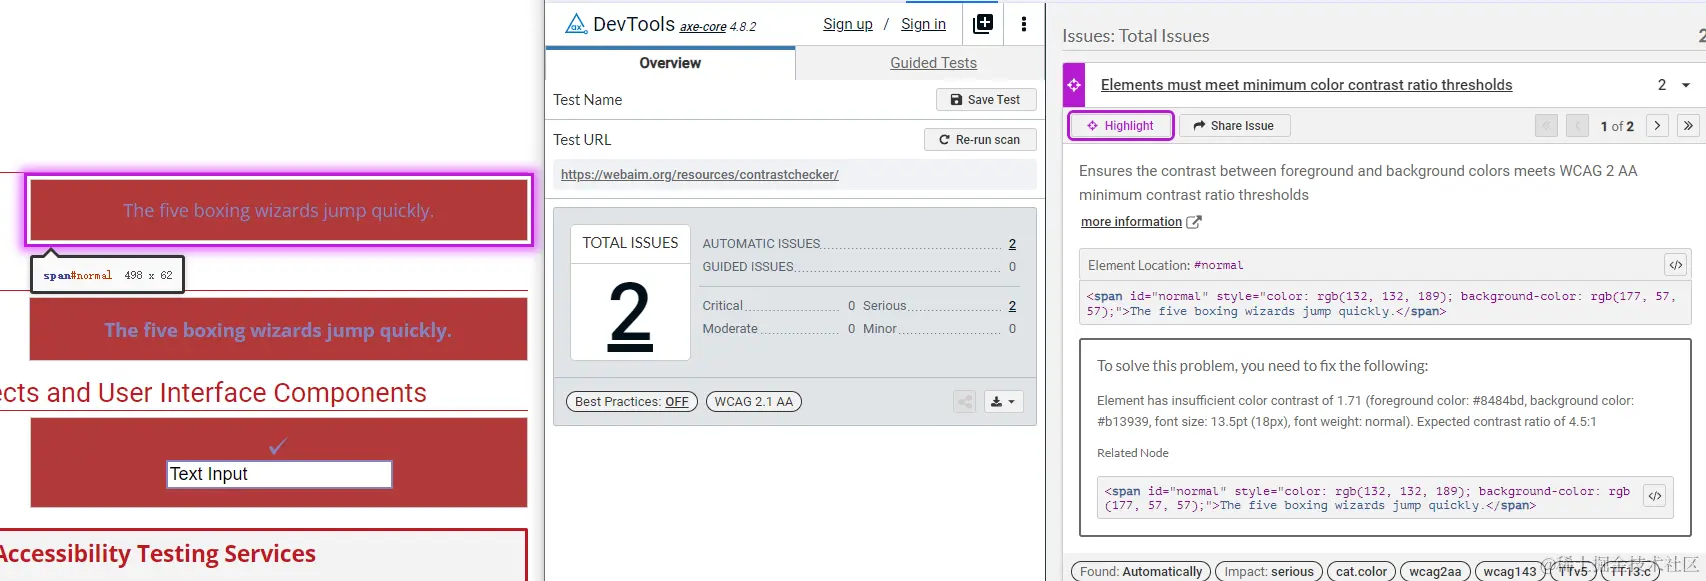
Task: Open the color contrast thresholds rule link
Action: [1306, 85]
